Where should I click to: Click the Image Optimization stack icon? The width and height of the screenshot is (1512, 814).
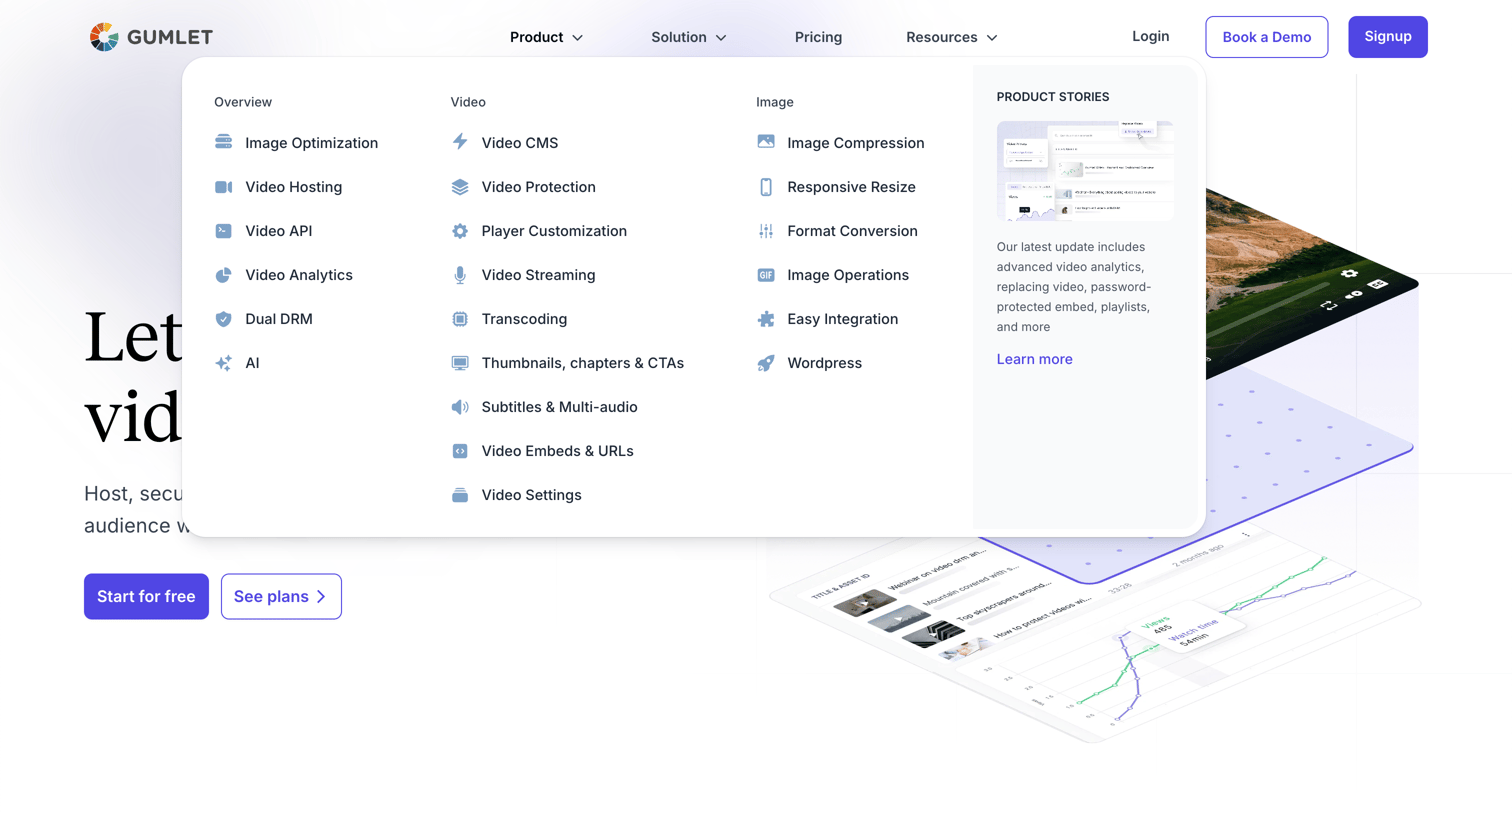[x=223, y=142]
